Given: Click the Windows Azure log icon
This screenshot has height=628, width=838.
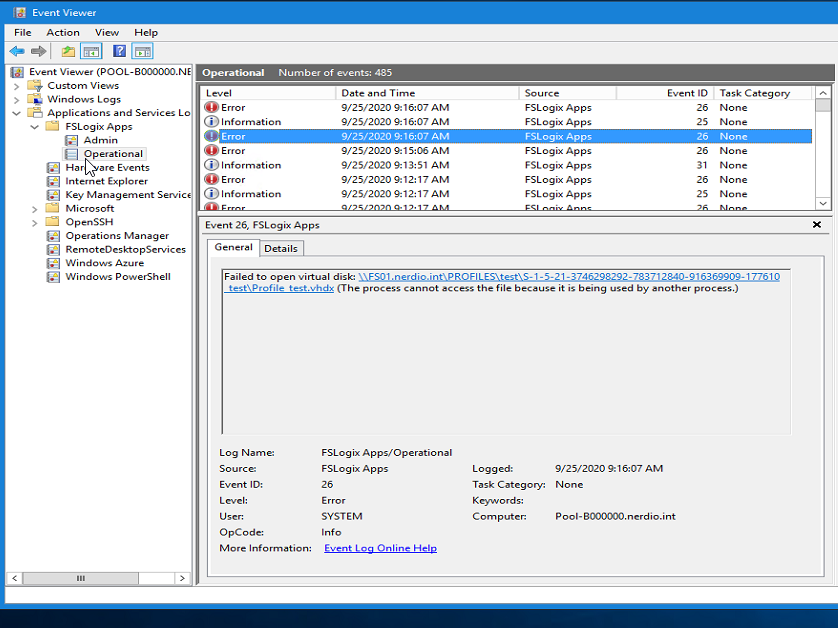Looking at the screenshot, I should [x=53, y=263].
